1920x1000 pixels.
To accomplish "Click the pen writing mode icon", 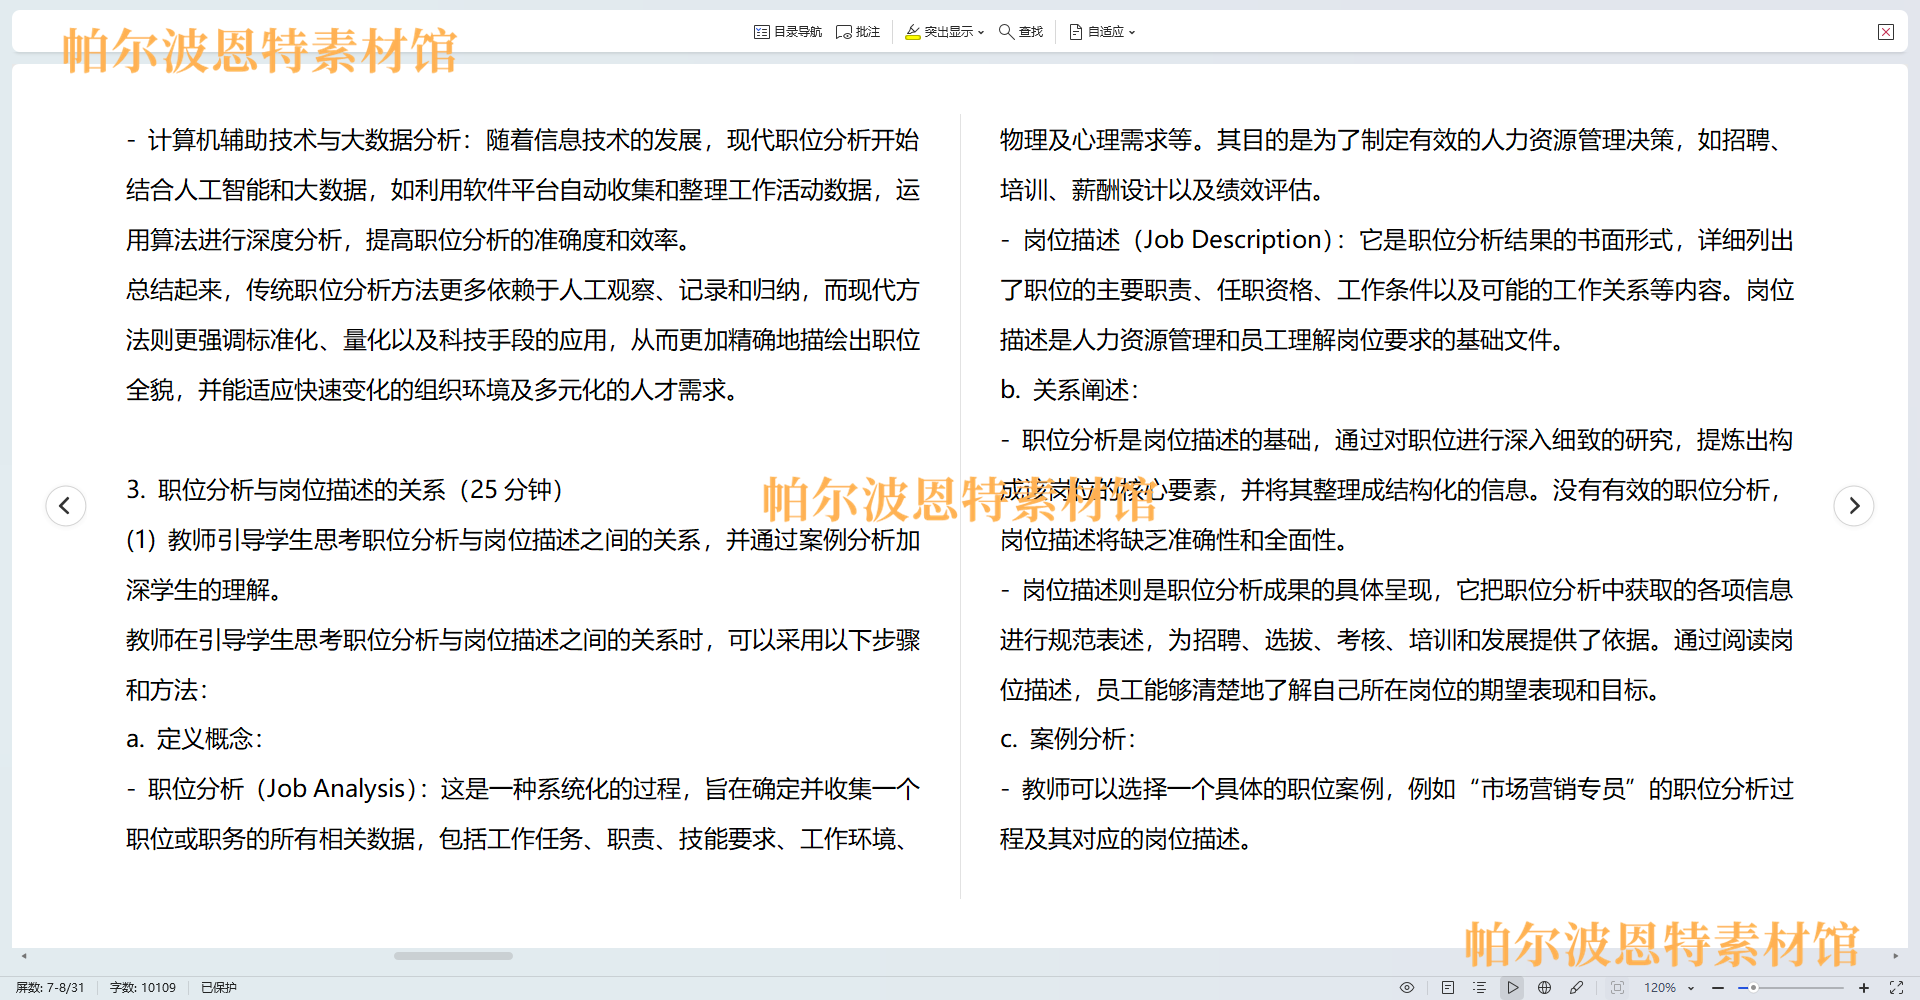I will point(1576,987).
